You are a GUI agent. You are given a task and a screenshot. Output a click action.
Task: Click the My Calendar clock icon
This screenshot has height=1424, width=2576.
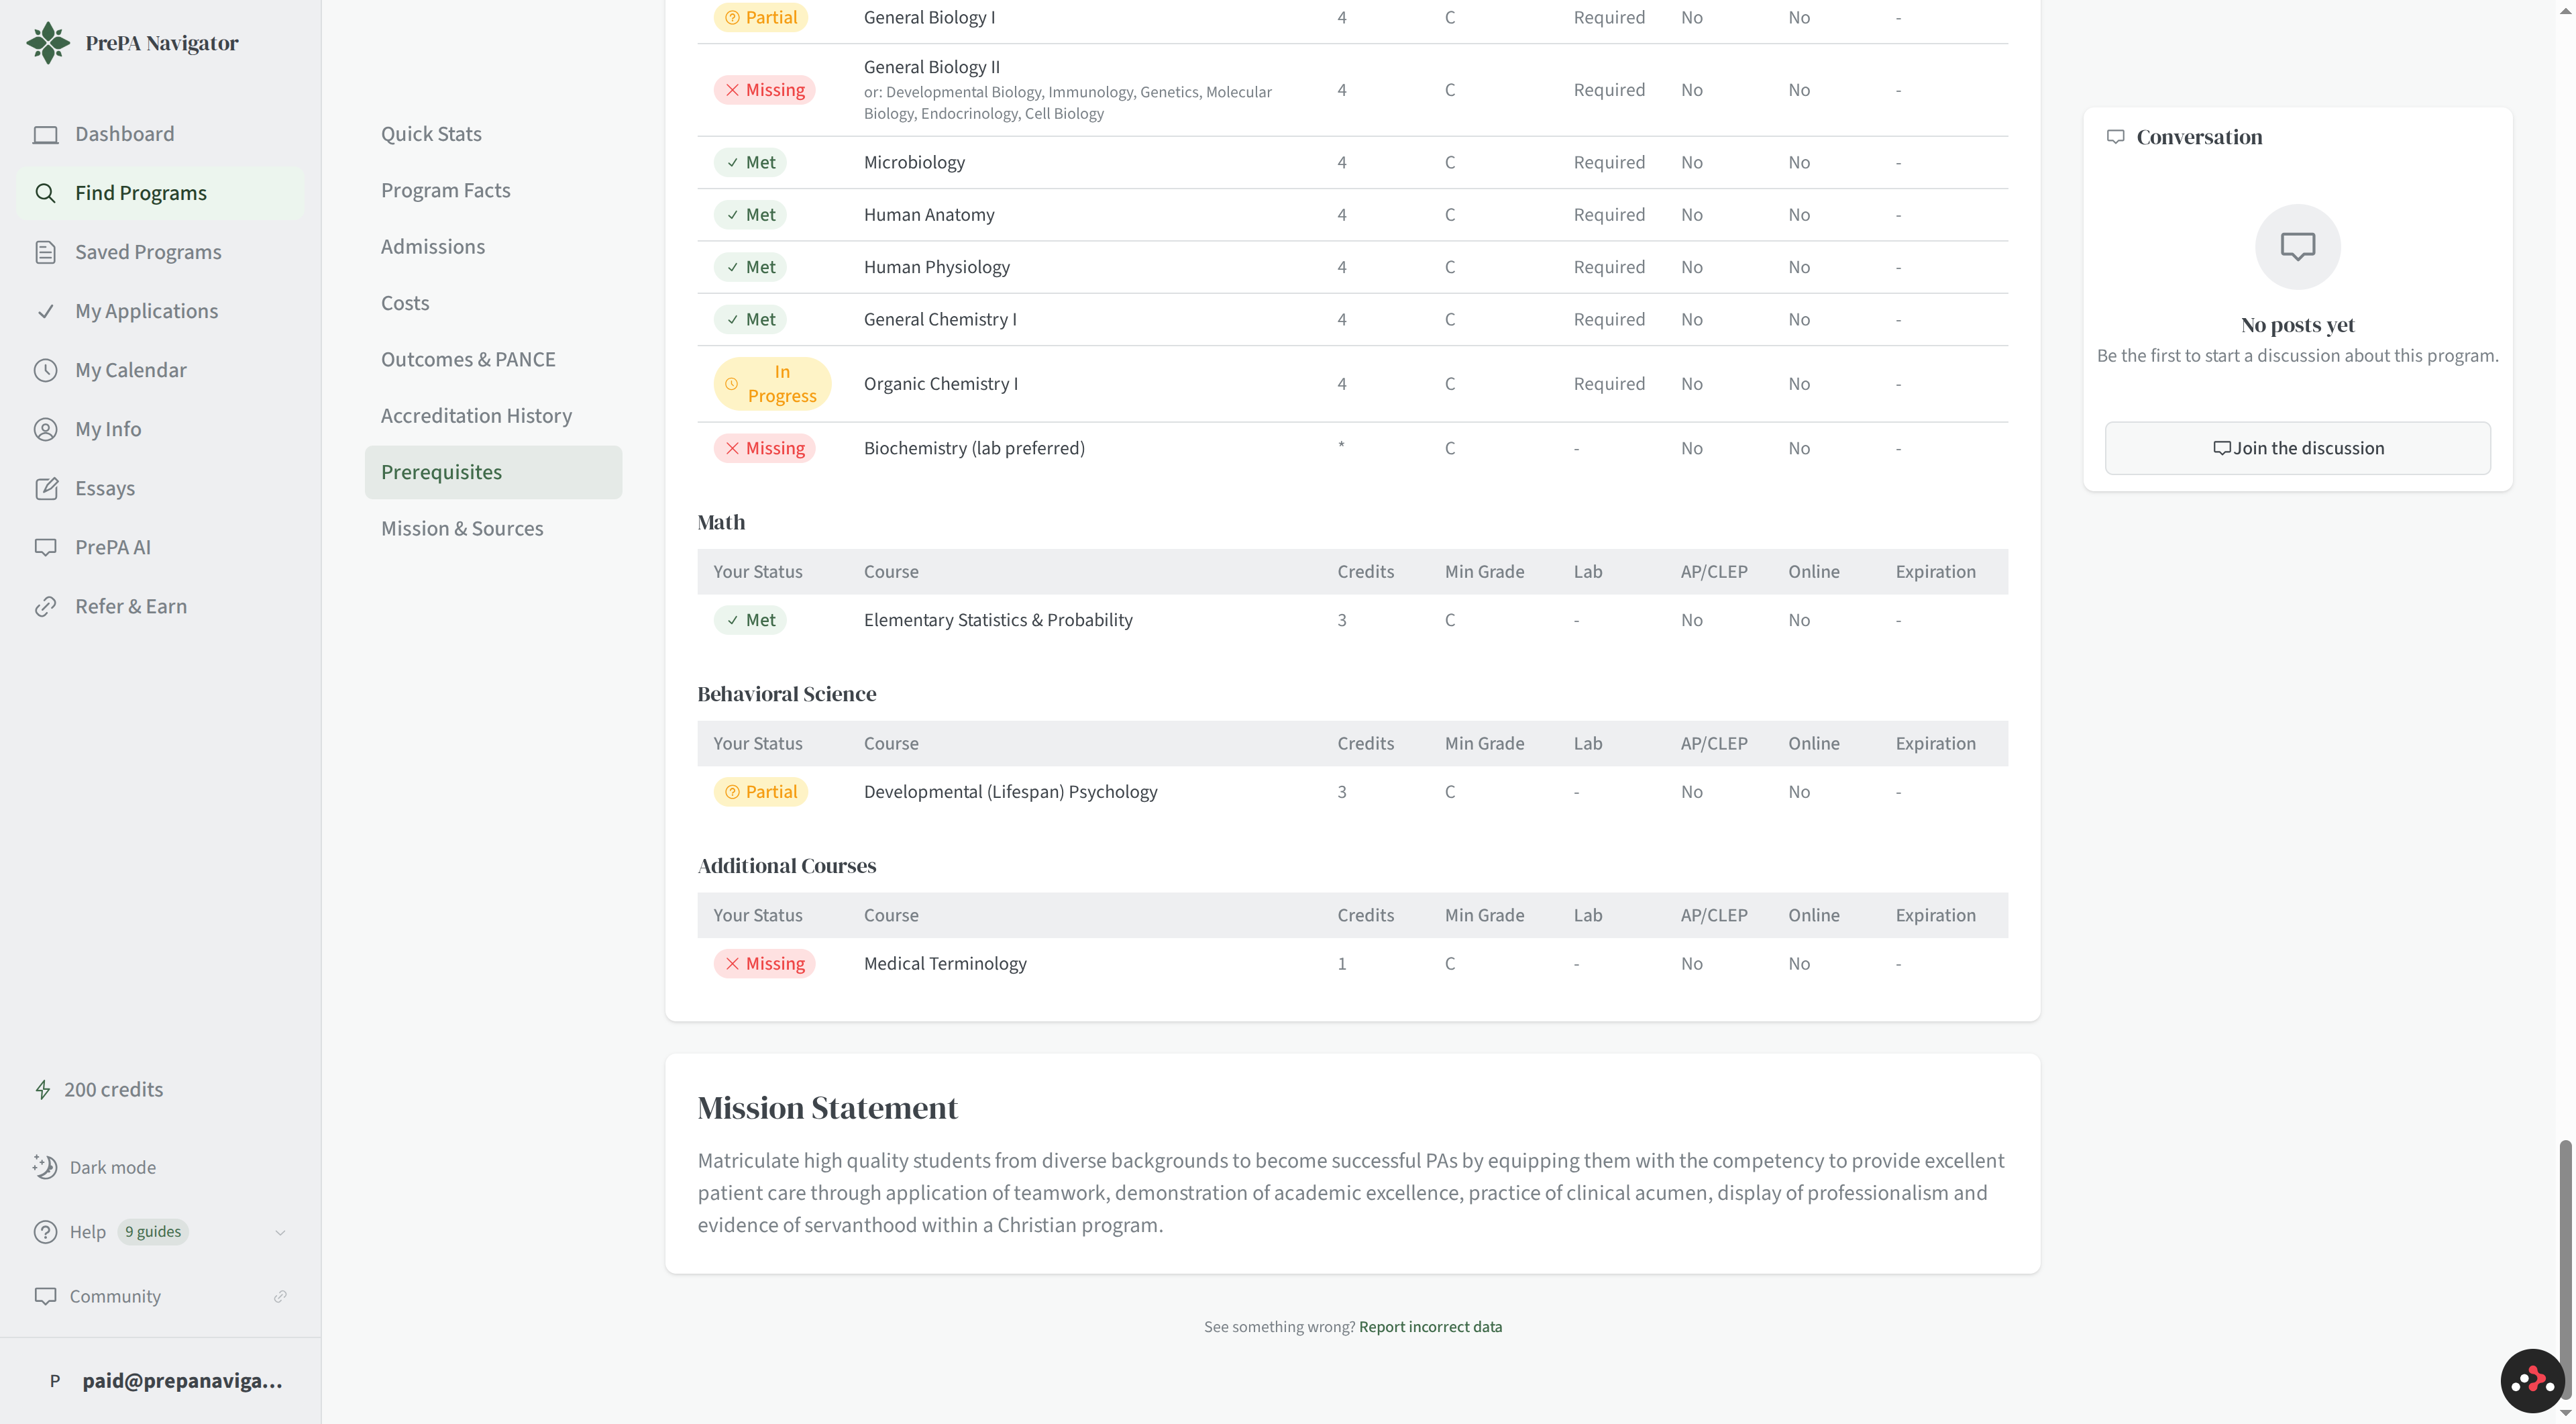click(45, 370)
